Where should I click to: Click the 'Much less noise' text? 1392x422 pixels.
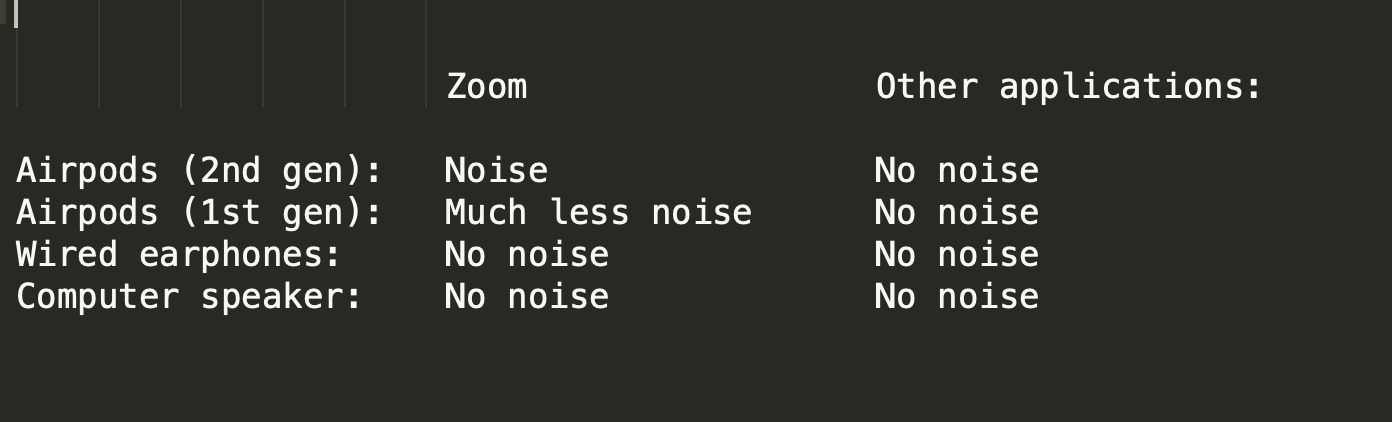click(x=598, y=213)
